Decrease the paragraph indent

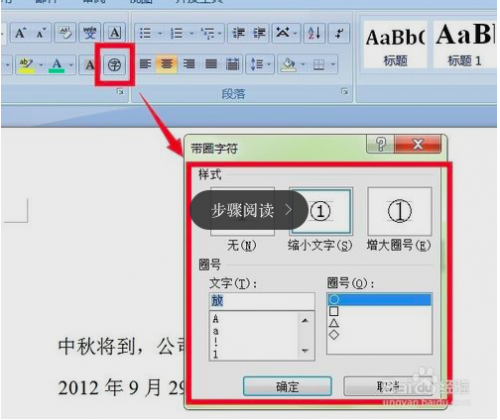[238, 33]
